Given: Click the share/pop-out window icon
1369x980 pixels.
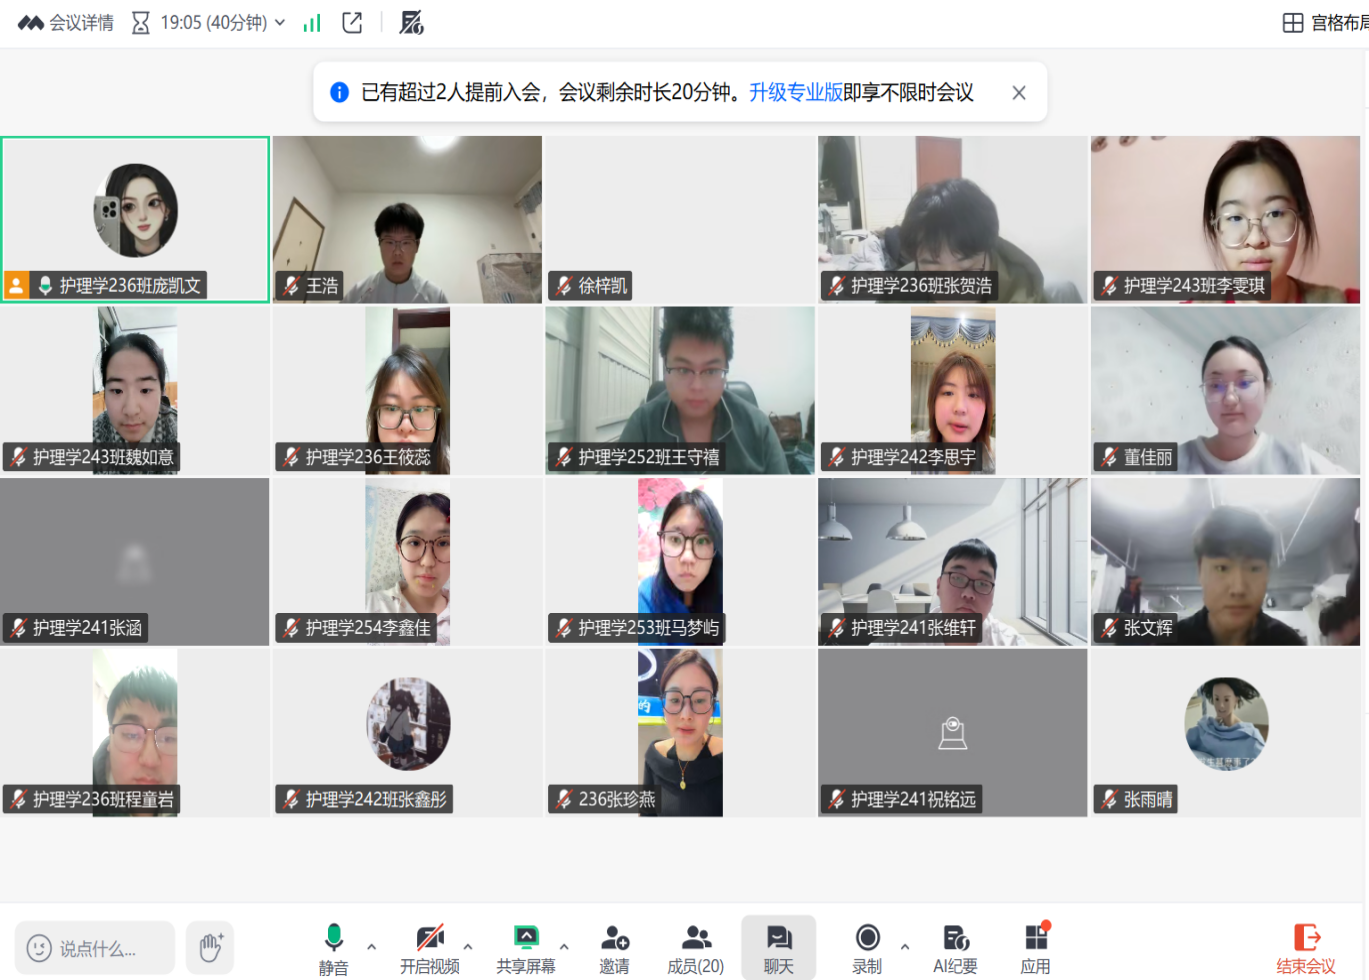Looking at the screenshot, I should tap(352, 23).
